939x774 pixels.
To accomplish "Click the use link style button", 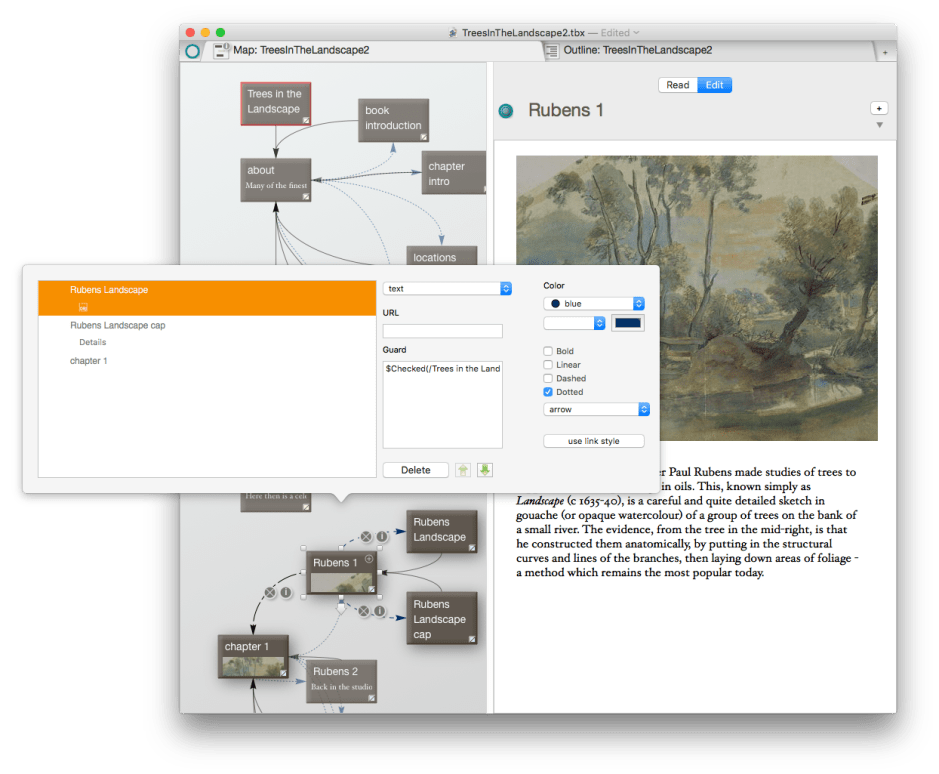I will click(x=594, y=441).
